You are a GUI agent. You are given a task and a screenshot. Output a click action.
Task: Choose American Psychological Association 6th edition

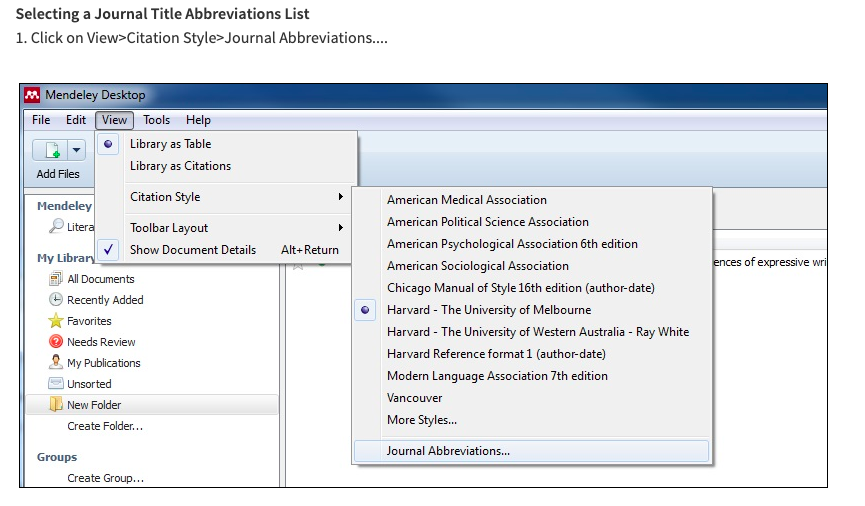[x=512, y=244]
